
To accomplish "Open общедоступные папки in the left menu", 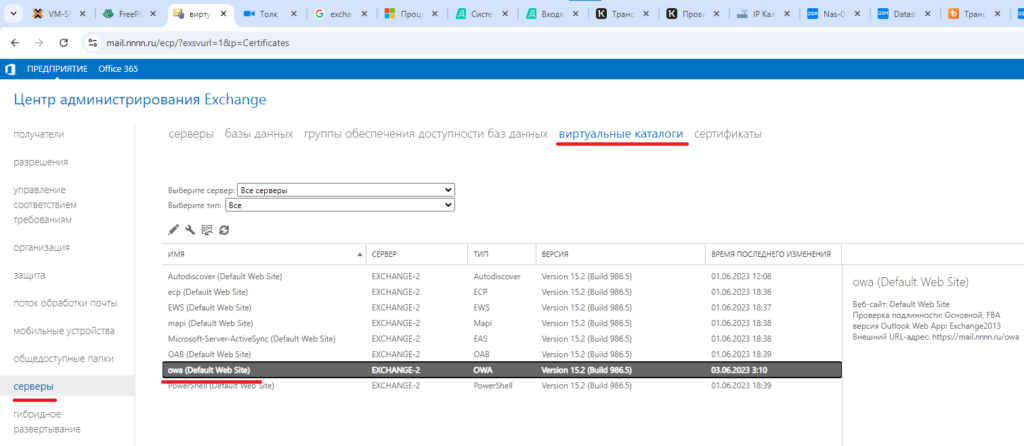I will tap(63, 358).
